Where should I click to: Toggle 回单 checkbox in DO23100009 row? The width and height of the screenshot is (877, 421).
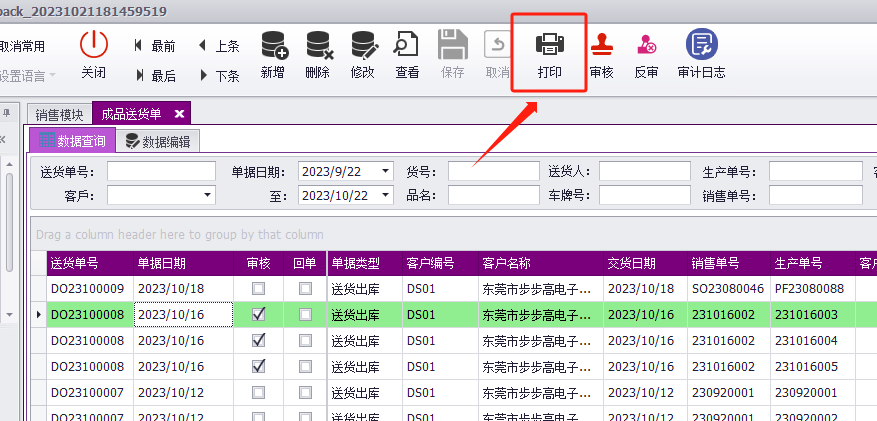[305, 288]
